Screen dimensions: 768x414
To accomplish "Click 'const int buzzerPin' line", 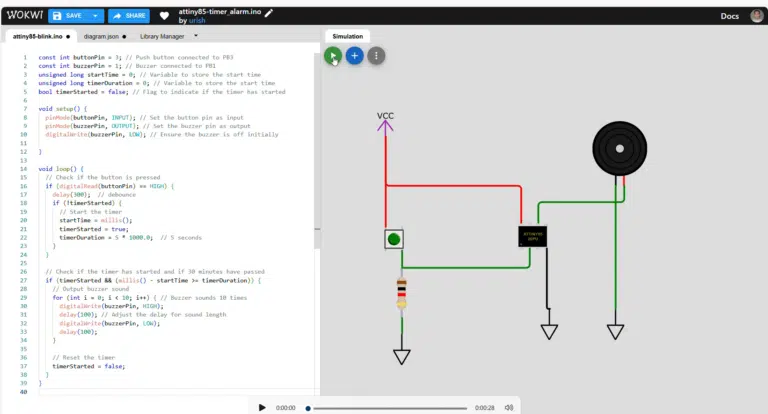I will pos(127,66).
